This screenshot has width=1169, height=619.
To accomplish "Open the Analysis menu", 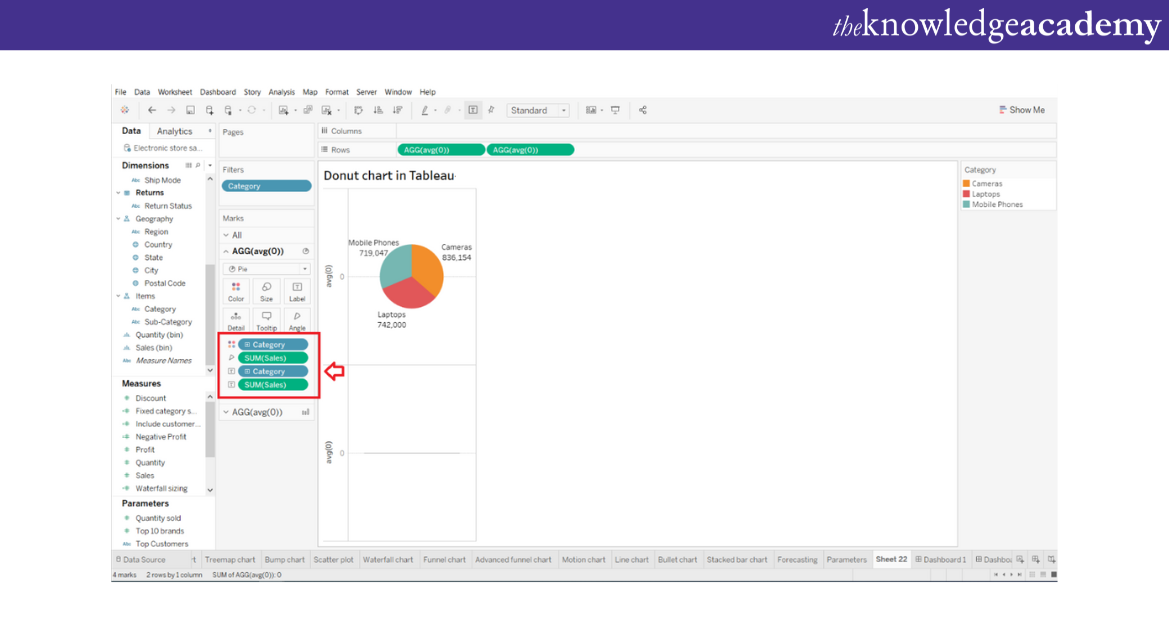I will click(281, 92).
